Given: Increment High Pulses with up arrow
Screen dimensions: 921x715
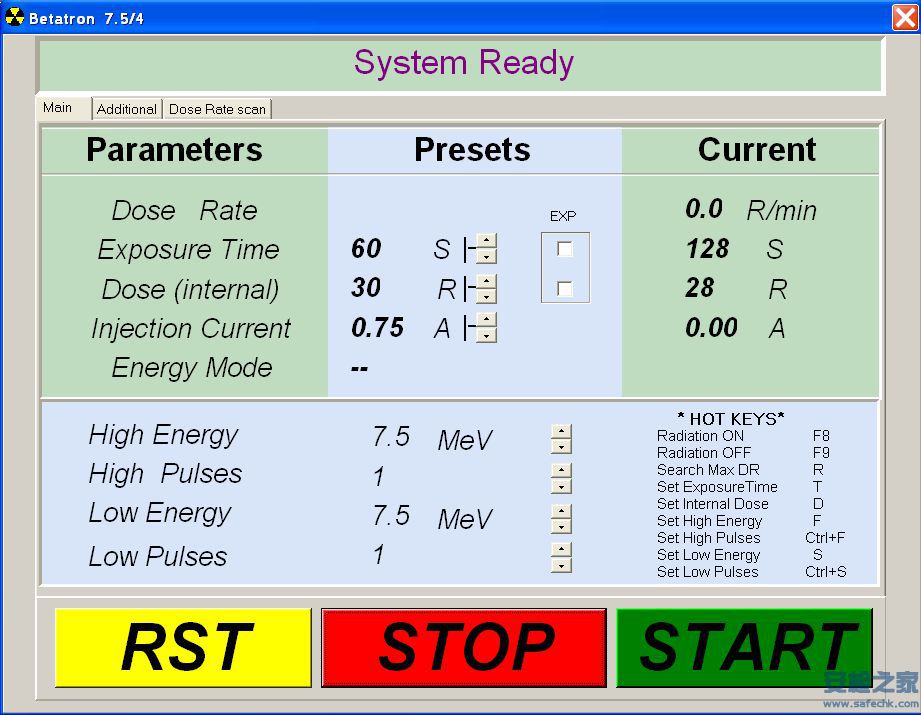Looking at the screenshot, I should [562, 471].
